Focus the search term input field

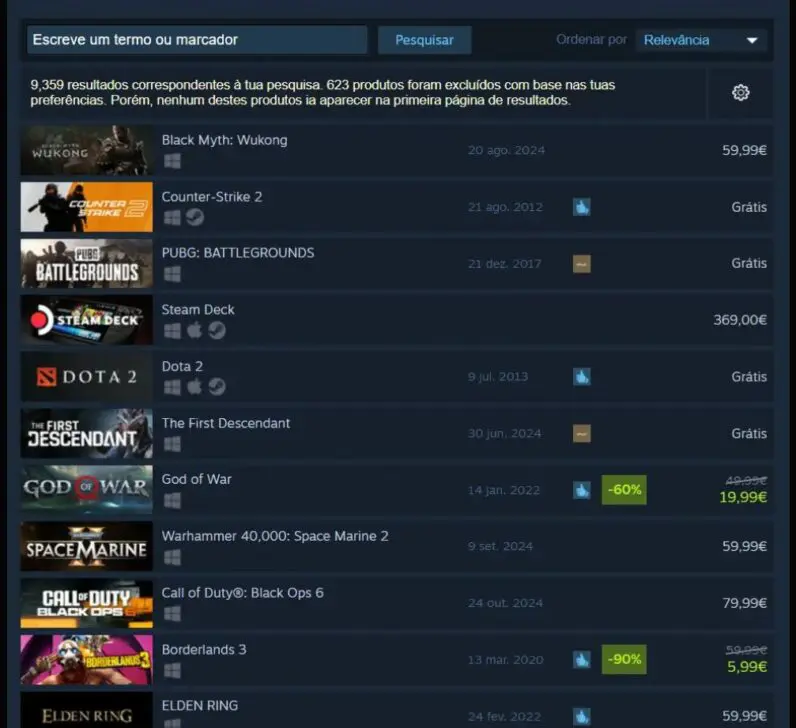(x=197, y=40)
